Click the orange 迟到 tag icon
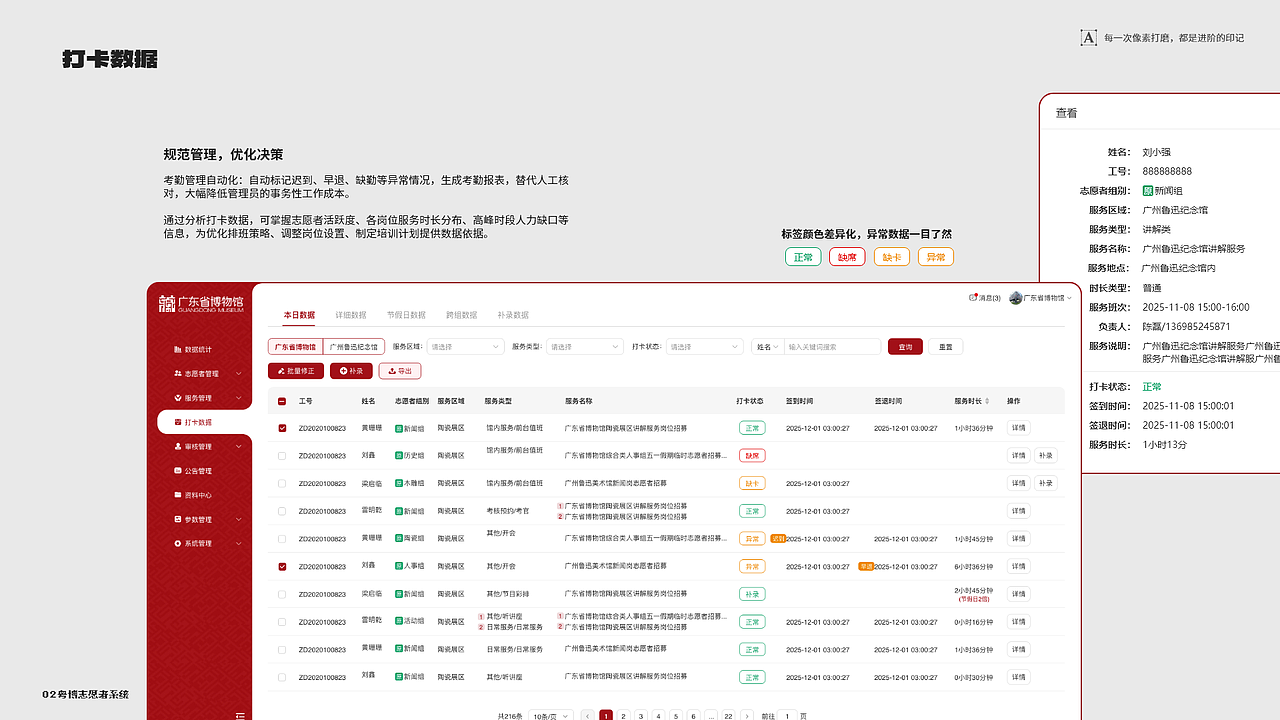This screenshot has height=720, width=1280. coord(778,538)
